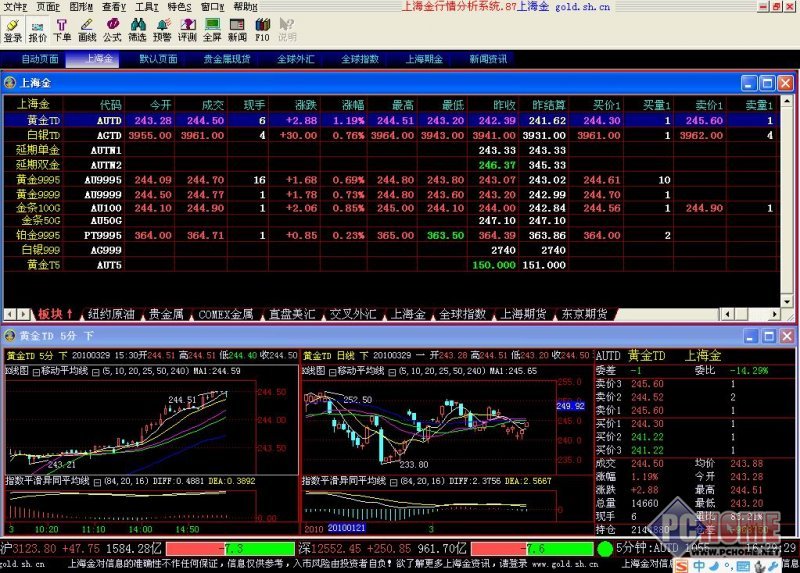The width and height of the screenshot is (800, 573).
Task: Click the F10 books icon
Action: tap(262, 28)
